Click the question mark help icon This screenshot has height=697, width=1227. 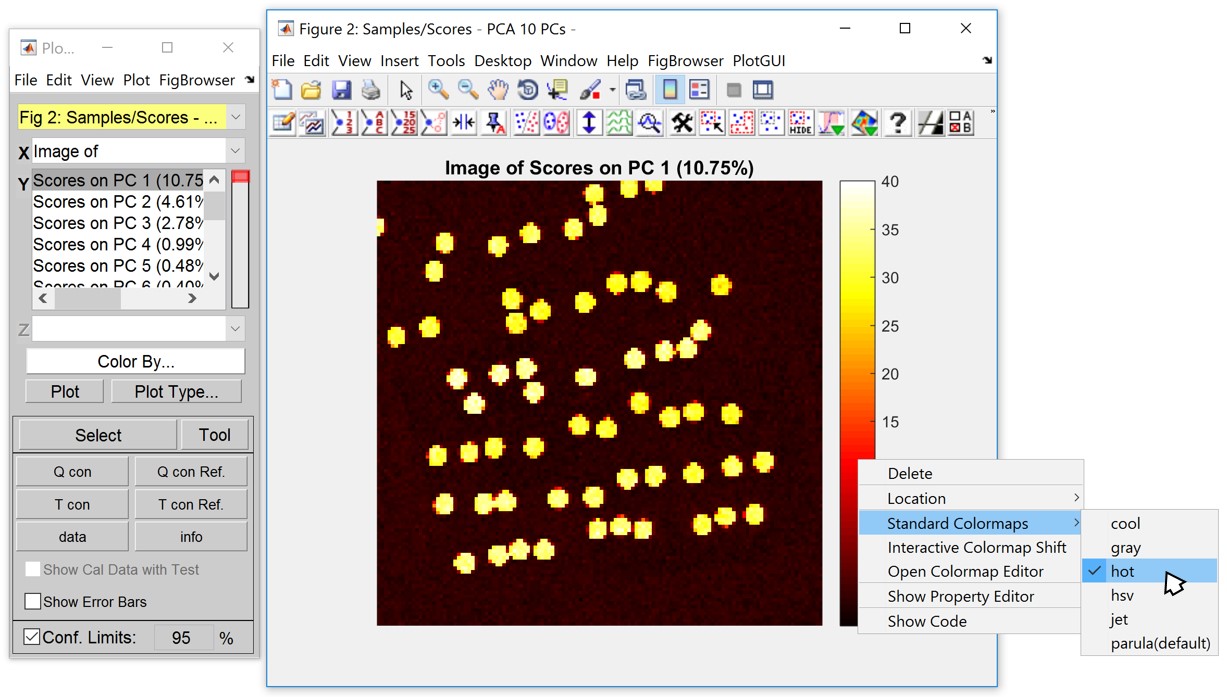(x=898, y=123)
